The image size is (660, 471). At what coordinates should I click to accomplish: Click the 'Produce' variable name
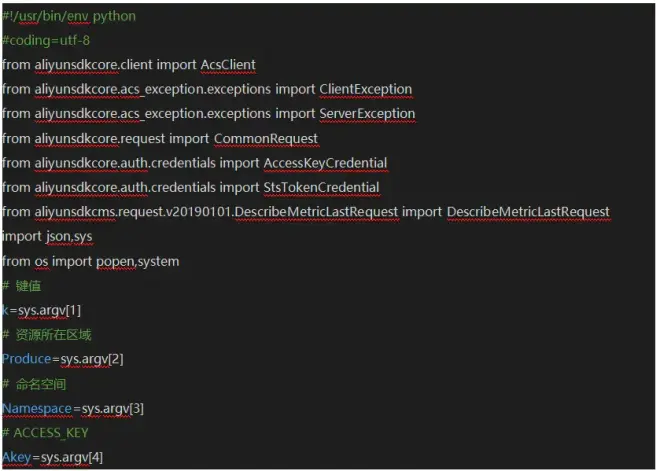28,359
